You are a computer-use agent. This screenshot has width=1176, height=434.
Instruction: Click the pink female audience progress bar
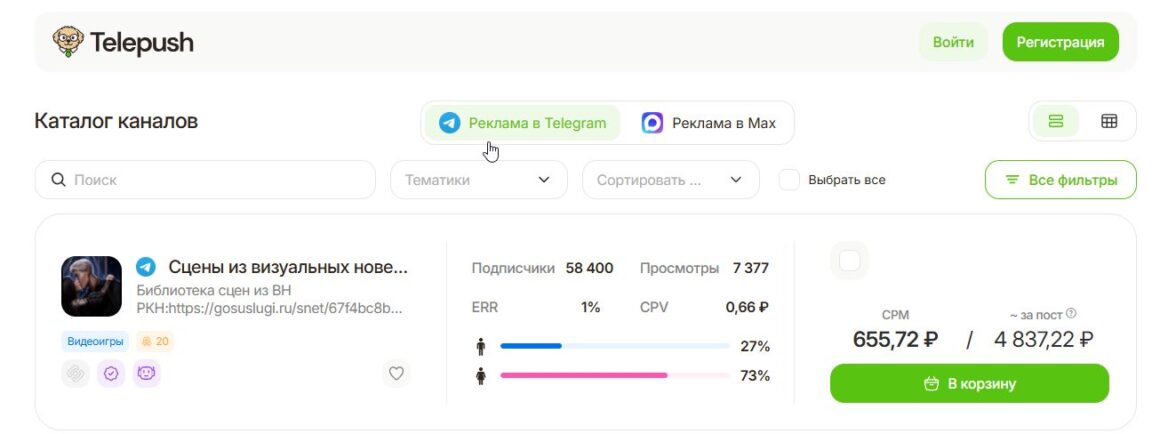click(614, 375)
